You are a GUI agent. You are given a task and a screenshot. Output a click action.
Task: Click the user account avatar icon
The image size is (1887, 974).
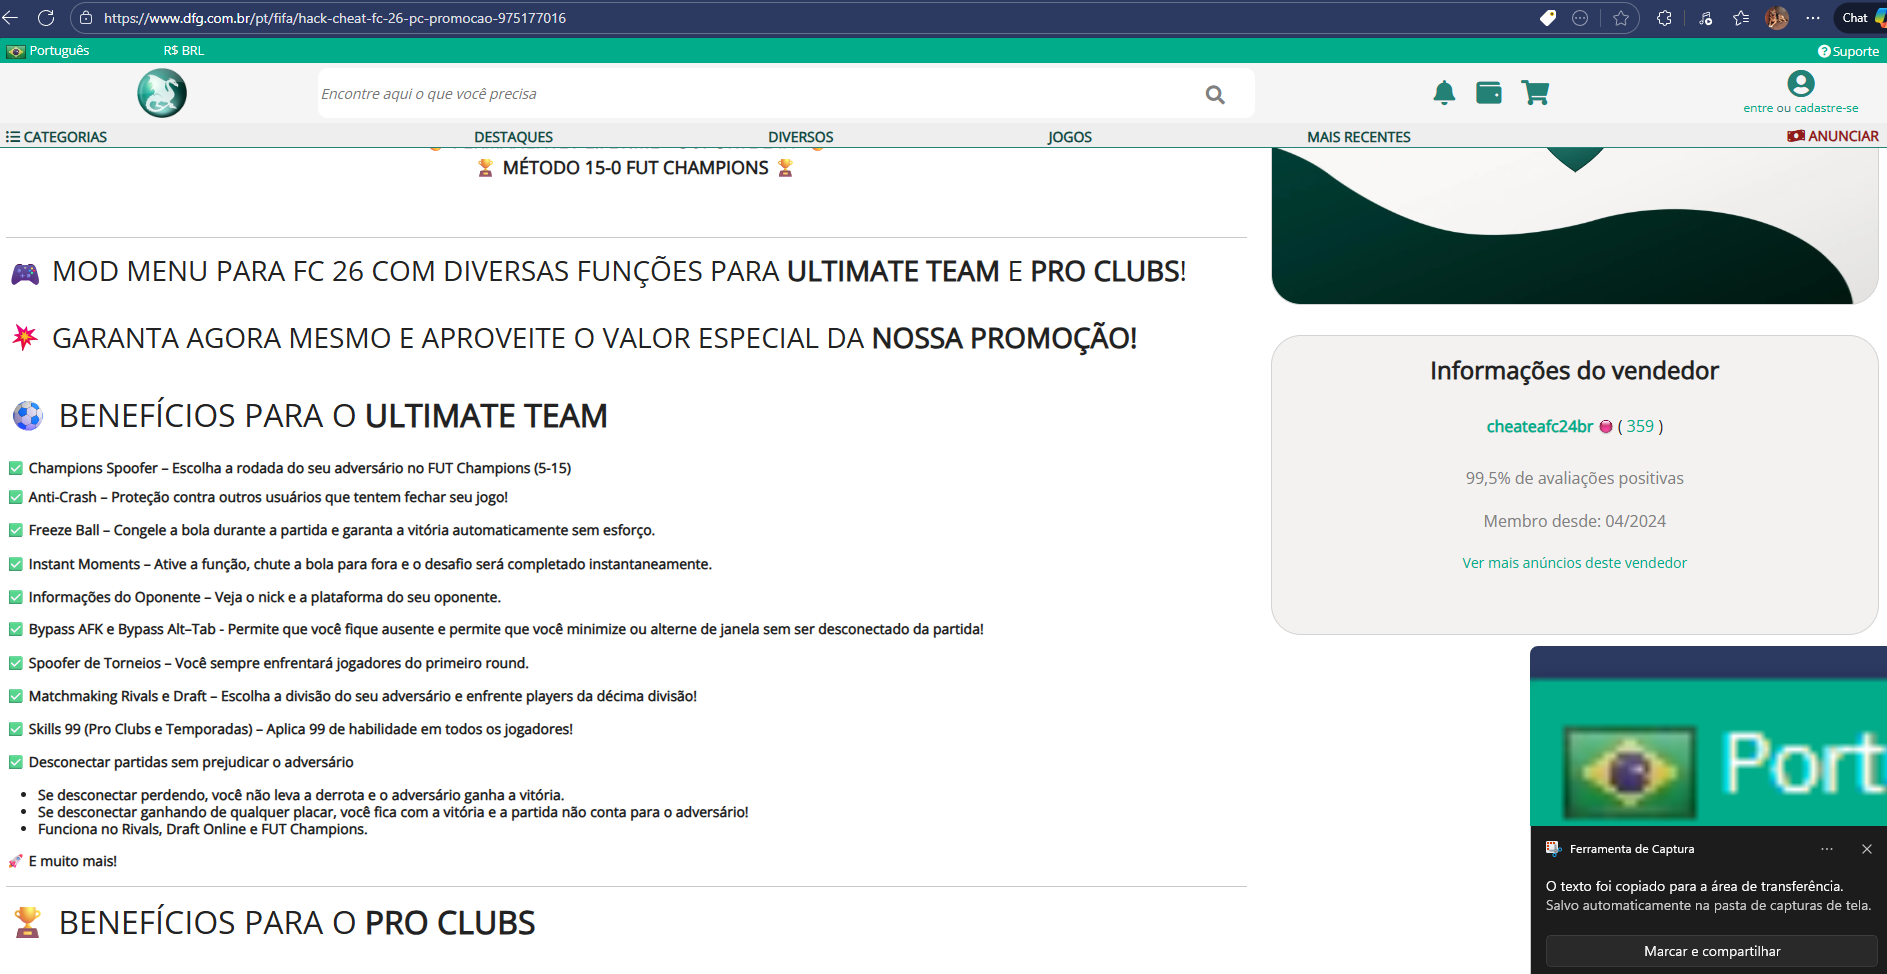click(x=1800, y=84)
